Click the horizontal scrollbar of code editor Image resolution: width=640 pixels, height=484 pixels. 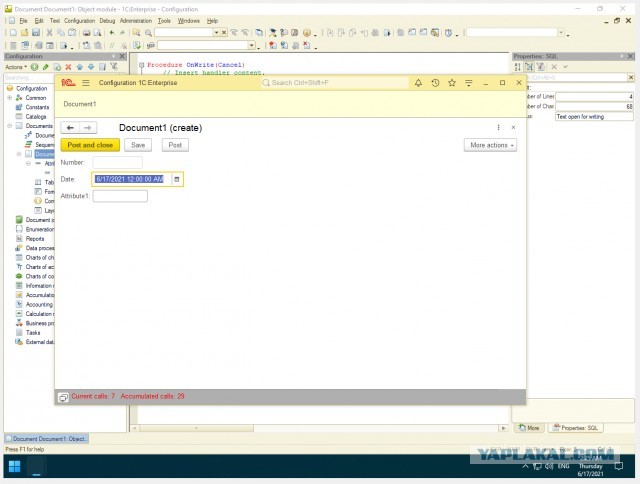point(318,428)
